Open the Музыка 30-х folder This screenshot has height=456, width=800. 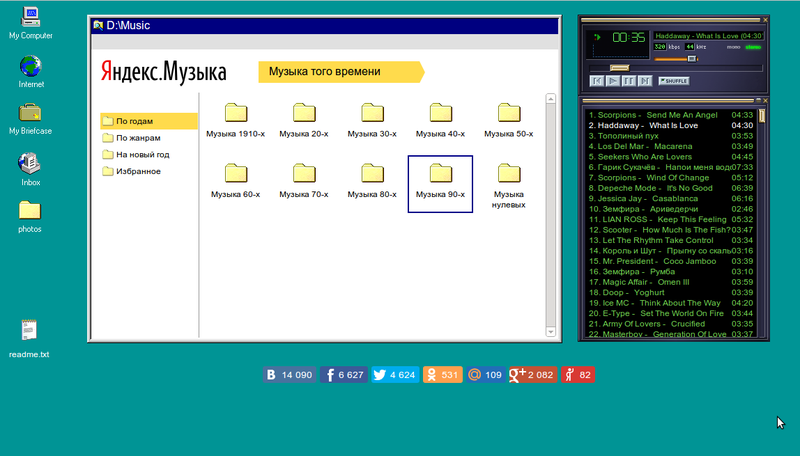click(372, 120)
